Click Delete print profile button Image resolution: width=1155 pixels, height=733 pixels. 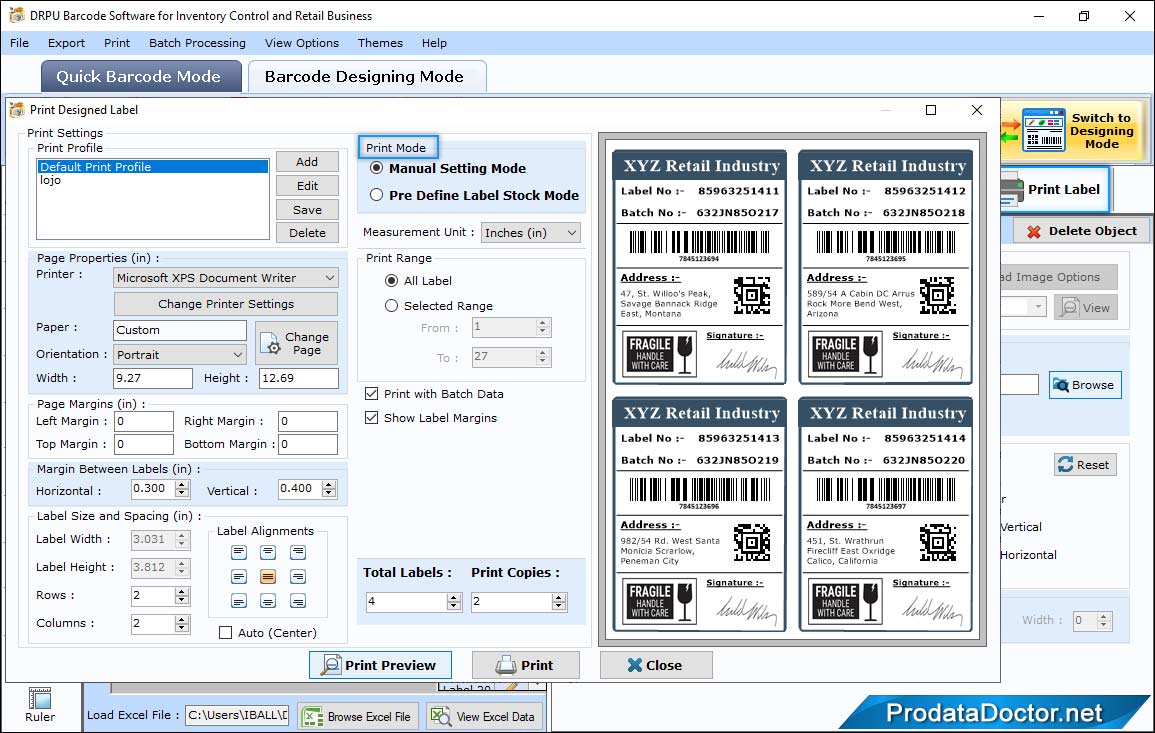coord(307,233)
